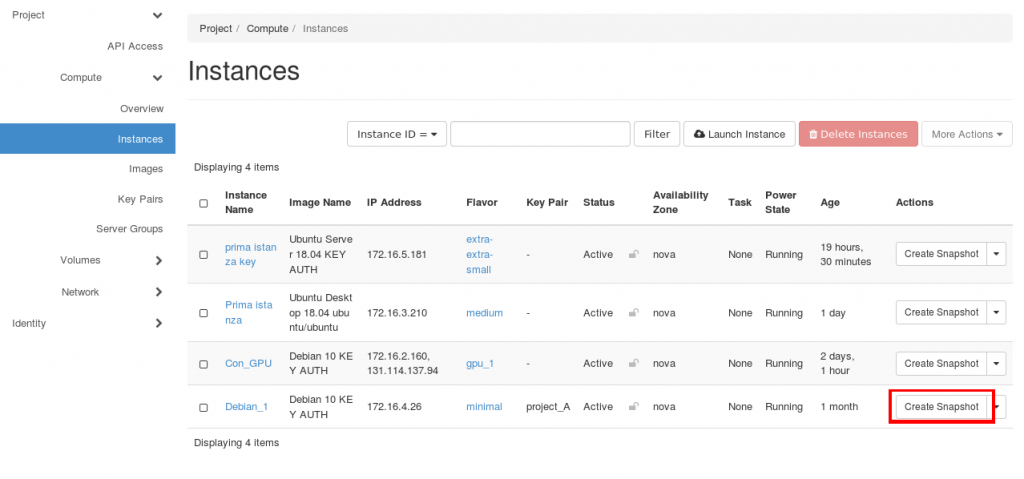Click lock icon in Prima istanza row
The width and height of the screenshot is (1024, 479).
pyautogui.click(x=633, y=313)
